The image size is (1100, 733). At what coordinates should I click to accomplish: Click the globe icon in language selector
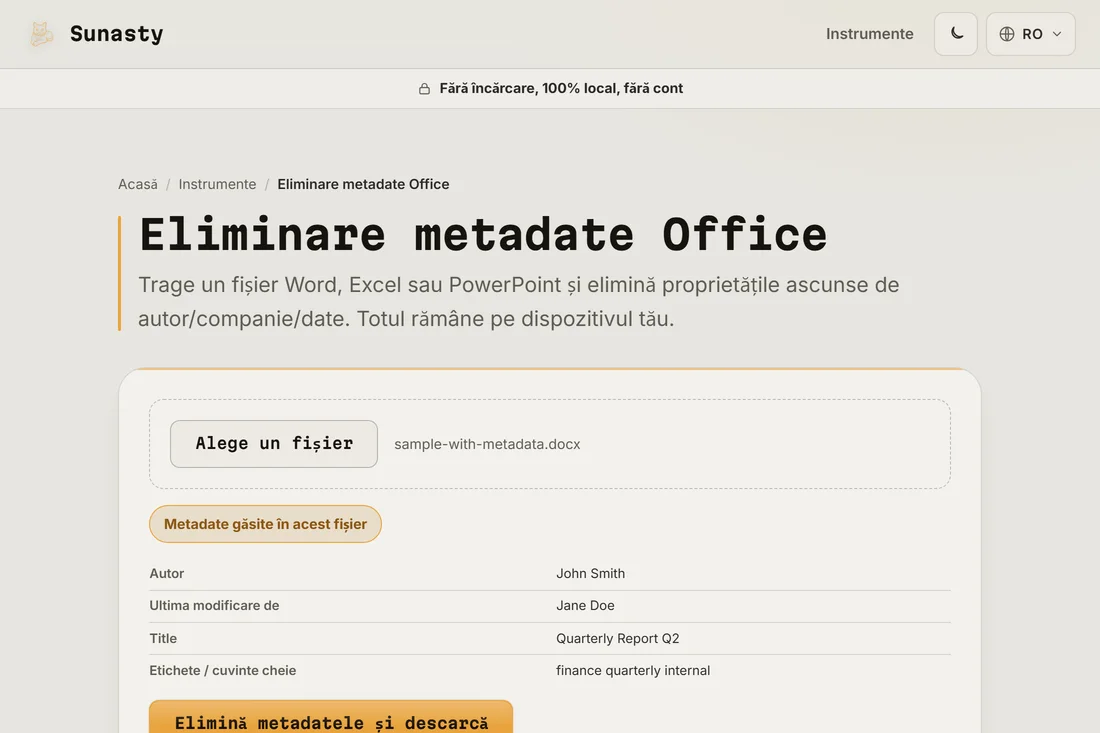pyautogui.click(x=1007, y=34)
